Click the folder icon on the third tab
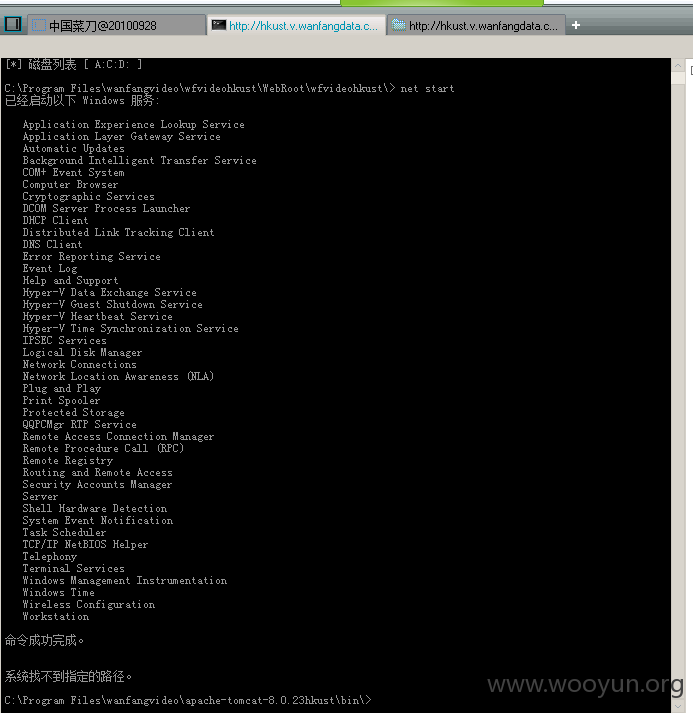The image size is (693, 713). 398,25
